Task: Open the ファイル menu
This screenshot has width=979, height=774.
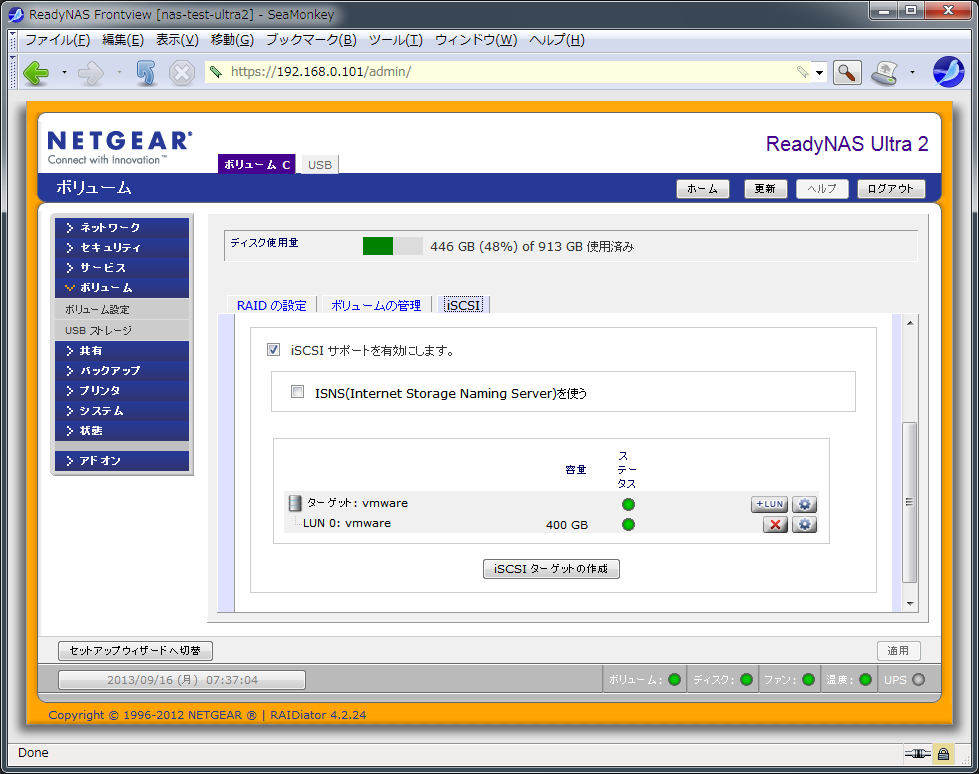Action: click(x=57, y=41)
